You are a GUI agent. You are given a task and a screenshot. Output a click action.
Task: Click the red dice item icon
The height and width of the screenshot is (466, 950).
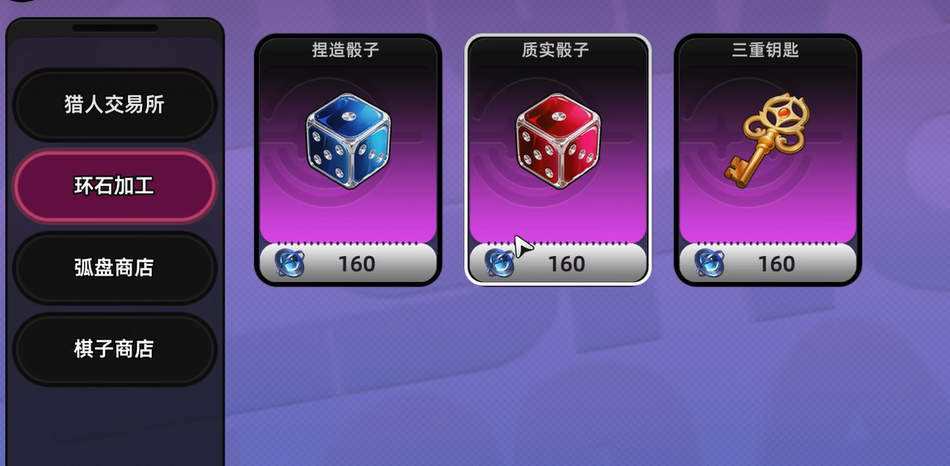(x=558, y=140)
